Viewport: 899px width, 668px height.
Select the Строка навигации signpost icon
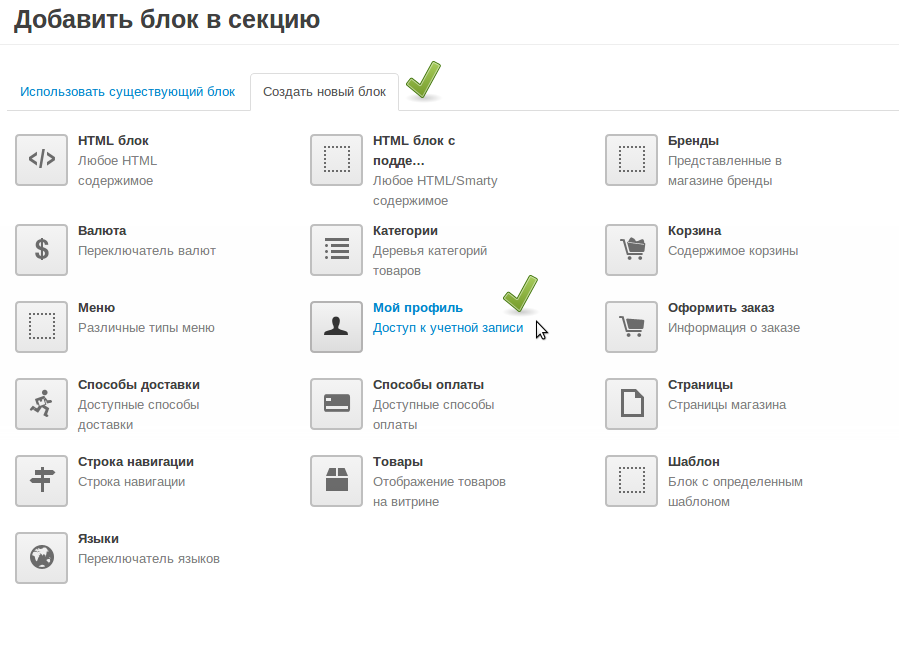coord(41,480)
